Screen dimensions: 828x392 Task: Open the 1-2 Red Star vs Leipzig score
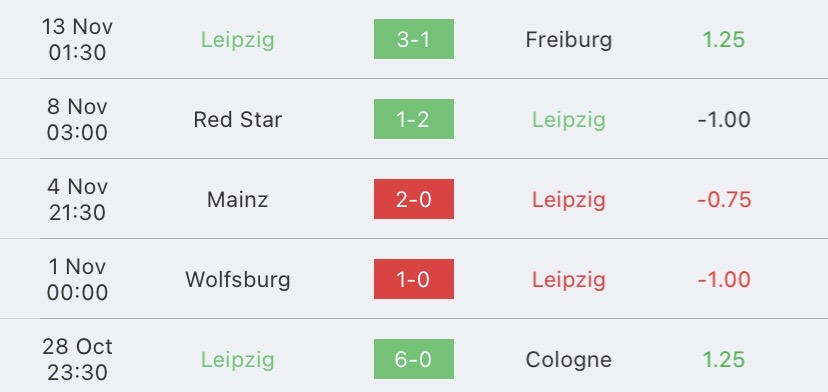[x=413, y=119]
